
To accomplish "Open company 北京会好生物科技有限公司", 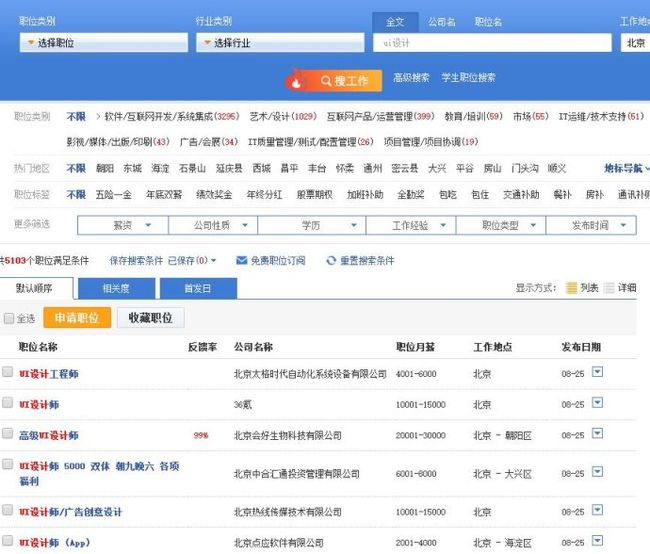I will tap(288, 435).
